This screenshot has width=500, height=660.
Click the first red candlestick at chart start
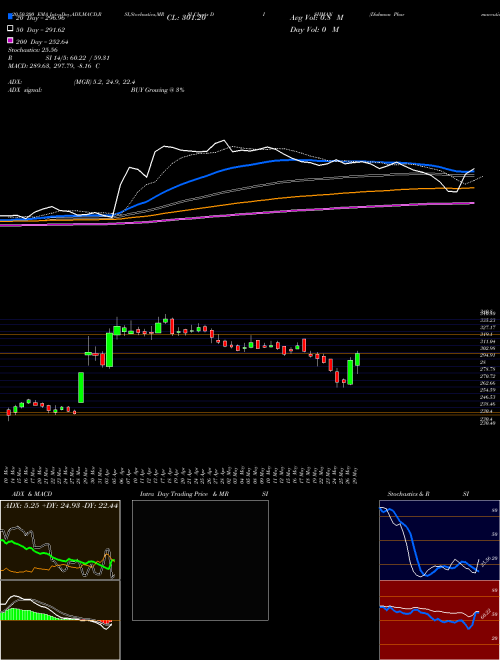[8, 412]
